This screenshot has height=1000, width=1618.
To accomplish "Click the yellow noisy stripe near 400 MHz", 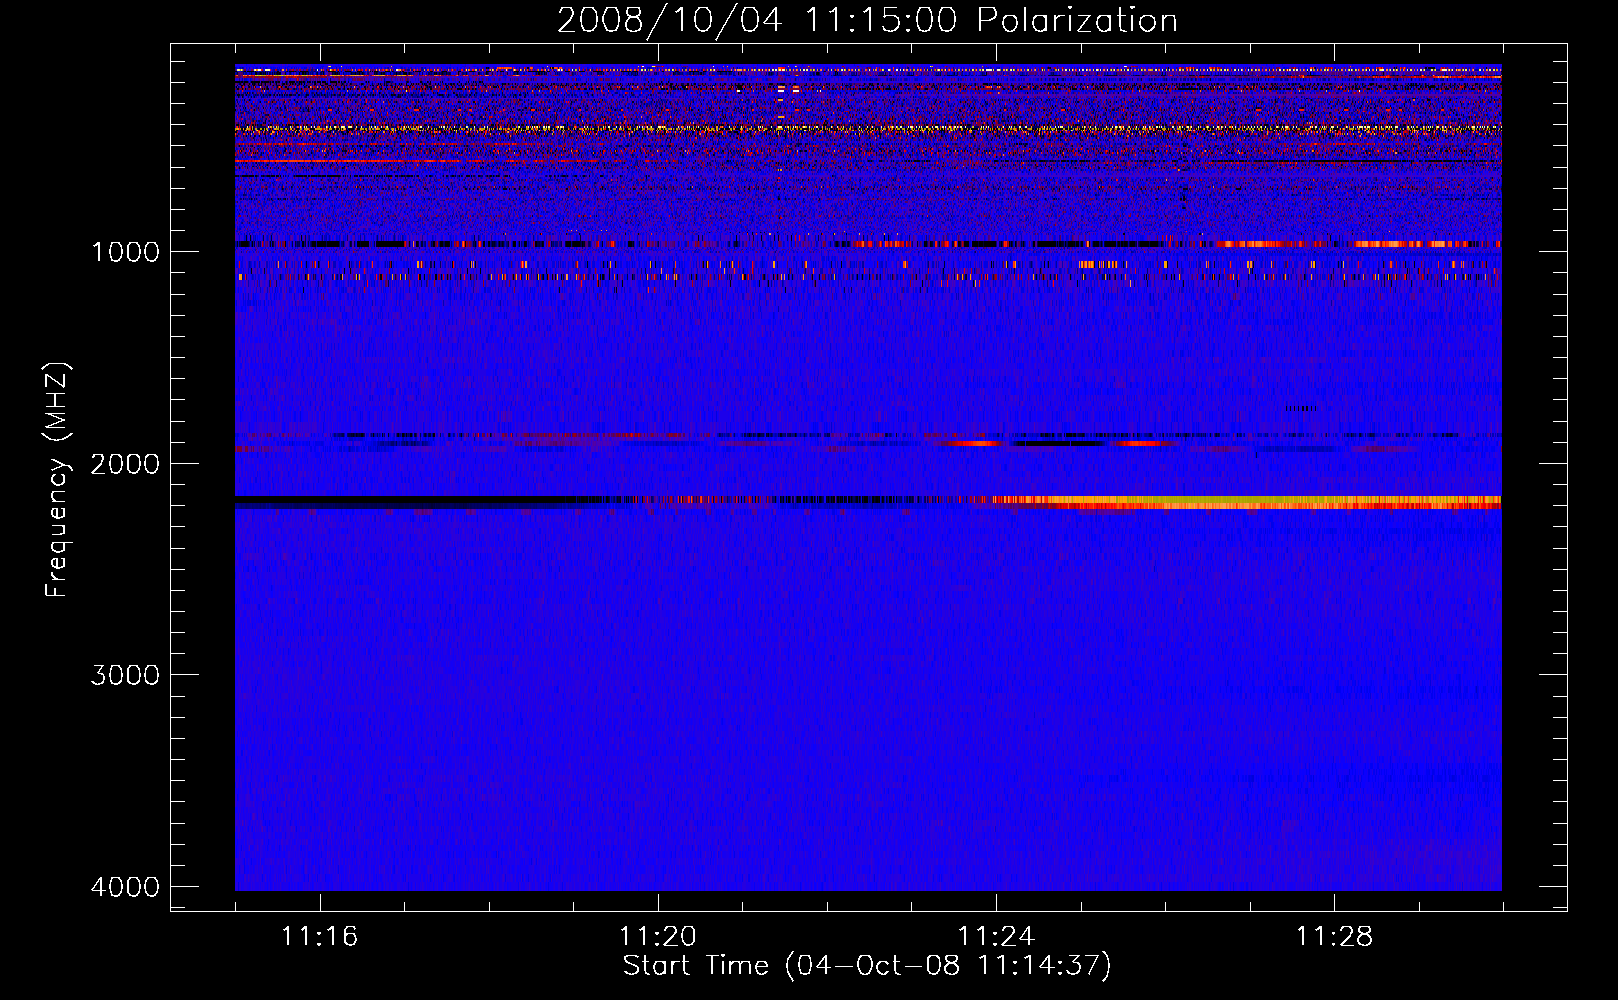I will pos(868,129).
